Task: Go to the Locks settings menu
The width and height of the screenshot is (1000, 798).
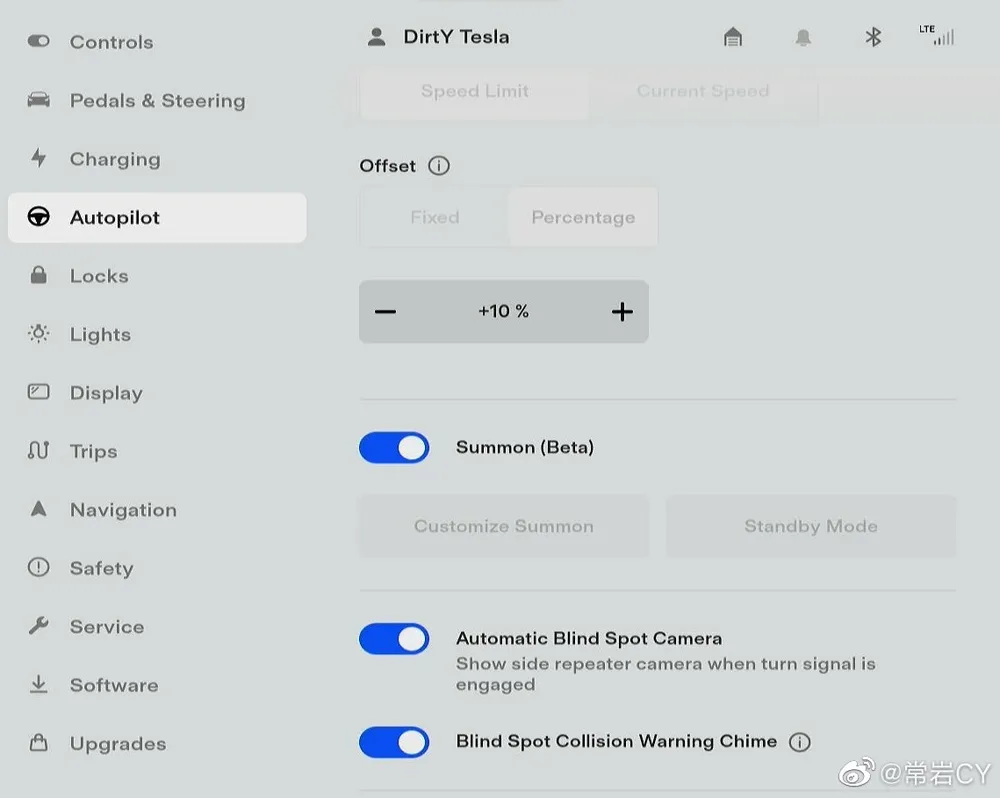Action: pyautogui.click(x=99, y=277)
